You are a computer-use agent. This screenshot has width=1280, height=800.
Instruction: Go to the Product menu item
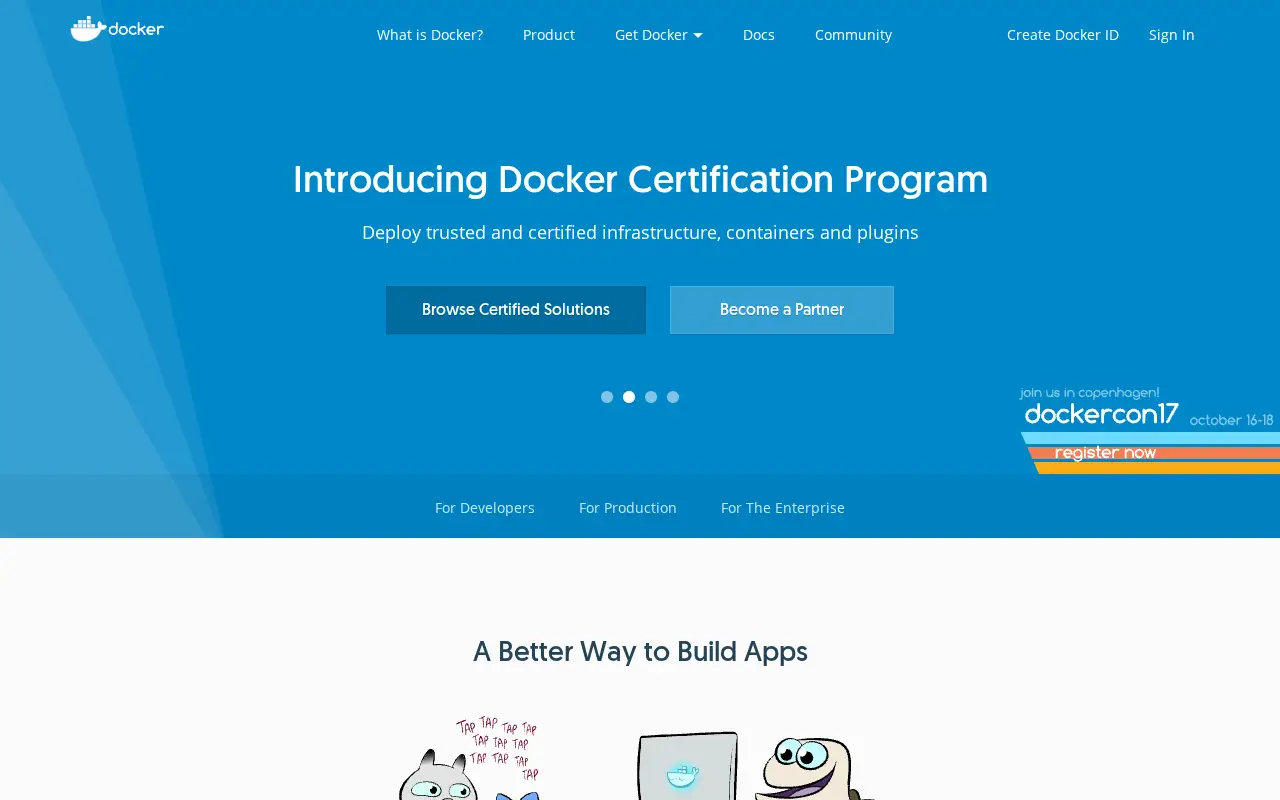pos(549,35)
